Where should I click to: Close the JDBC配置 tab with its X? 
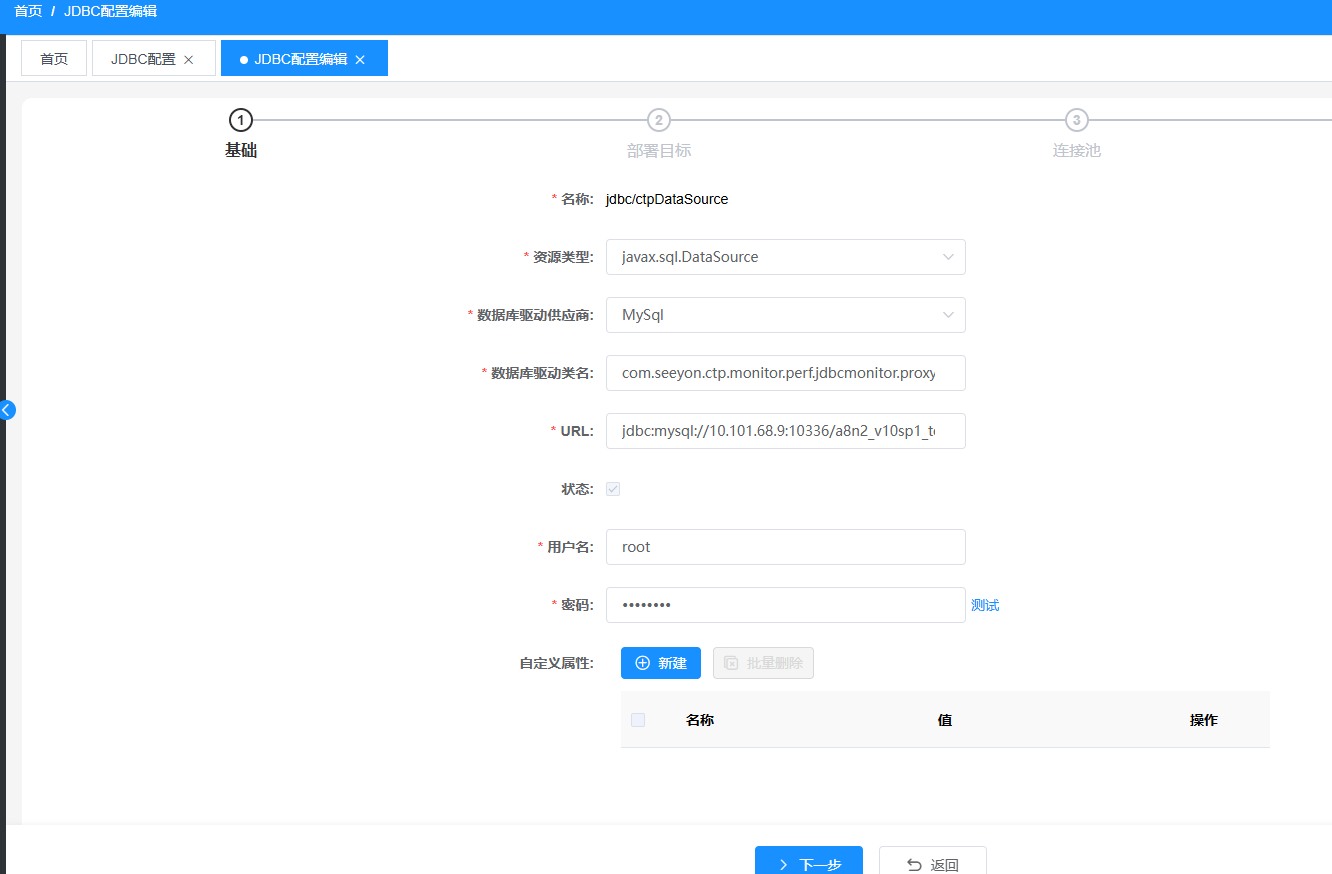189,60
